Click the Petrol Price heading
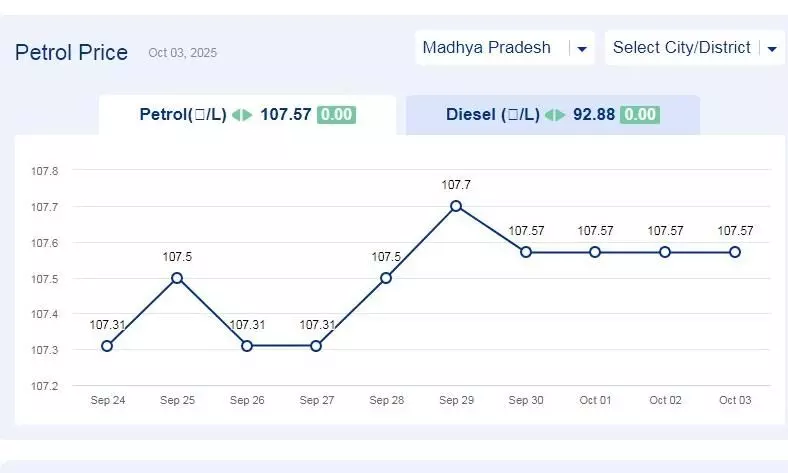 click(x=71, y=52)
